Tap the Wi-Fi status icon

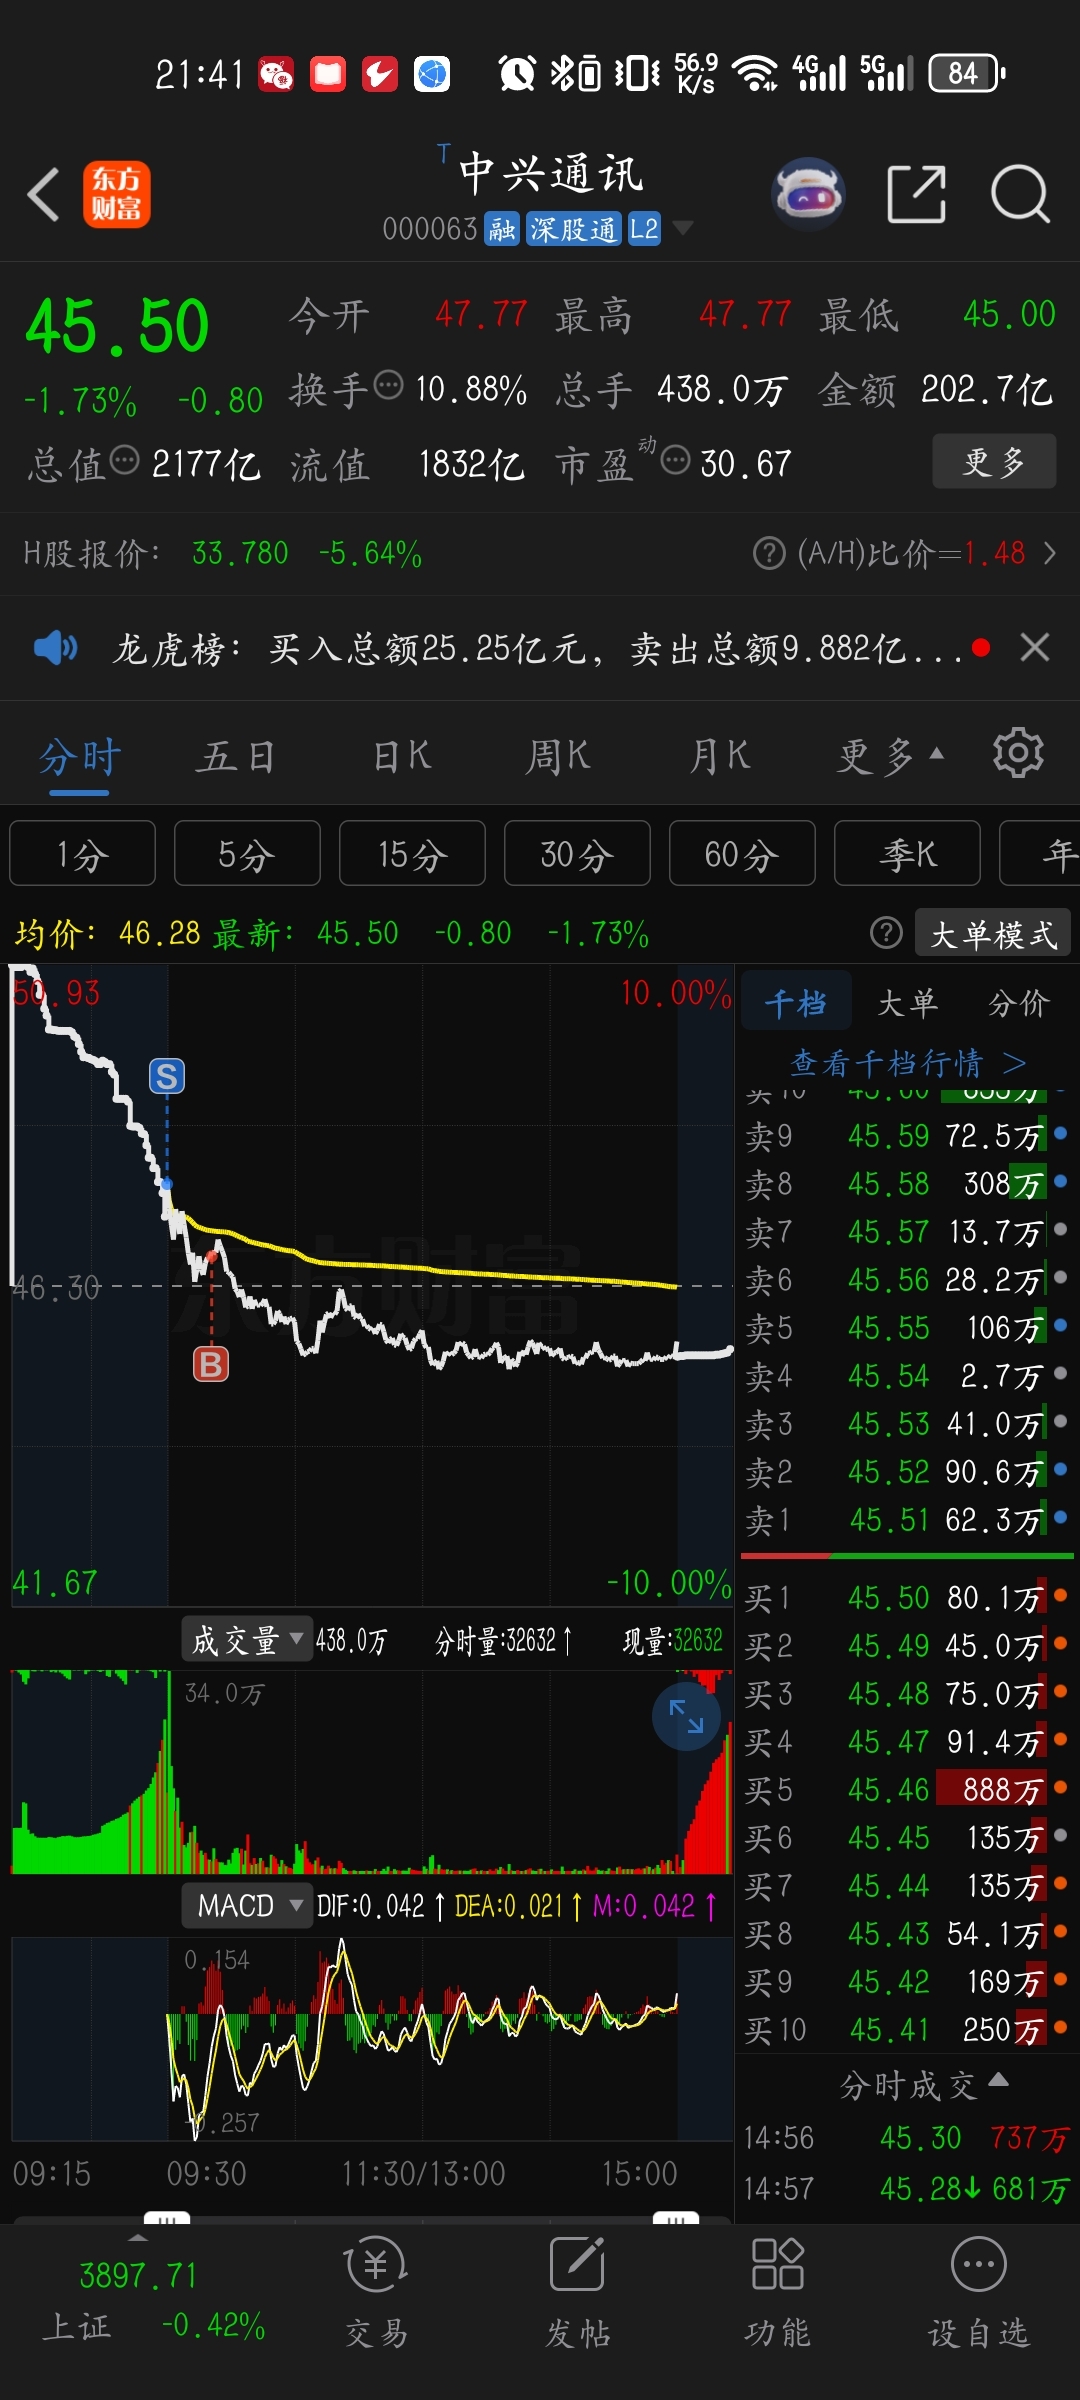755,73
